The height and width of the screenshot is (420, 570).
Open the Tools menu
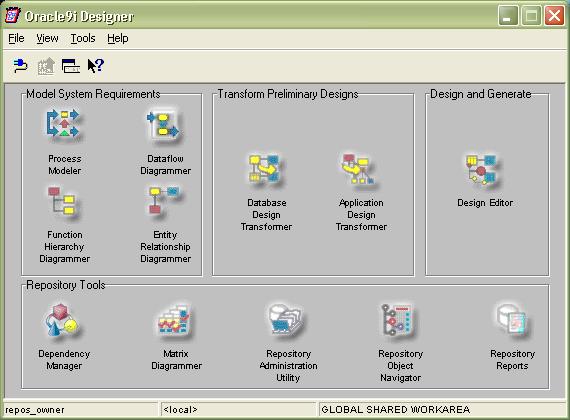click(83, 38)
